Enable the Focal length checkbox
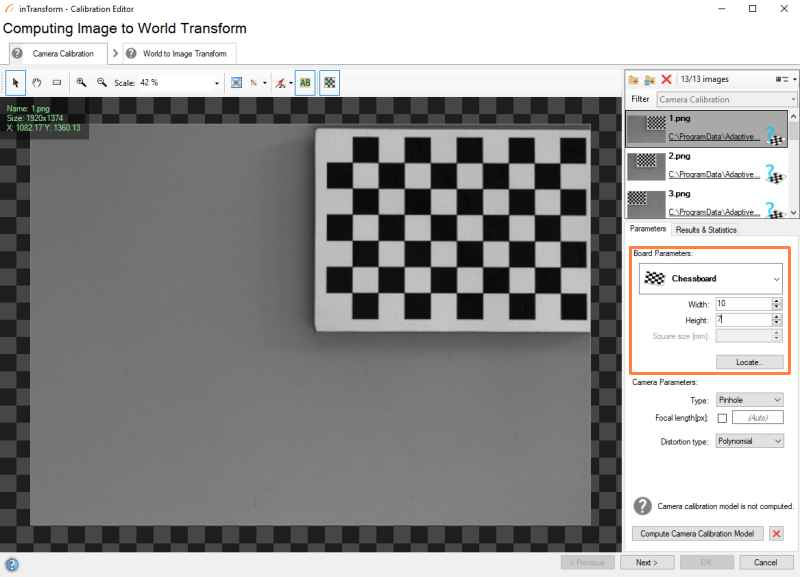This screenshot has height=577, width=800. pos(722,418)
